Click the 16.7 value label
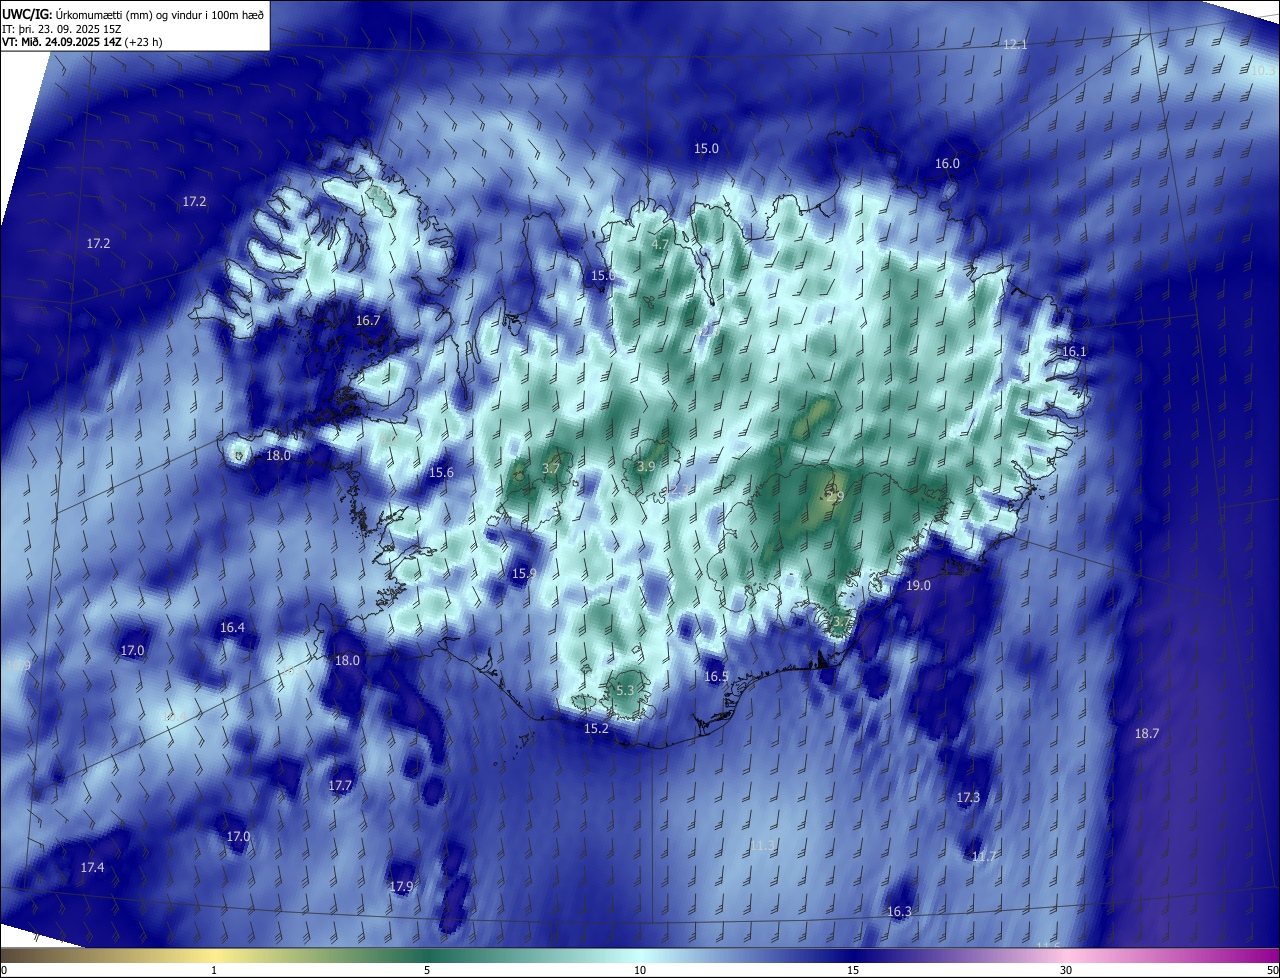This screenshot has width=1280, height=978. (x=368, y=320)
